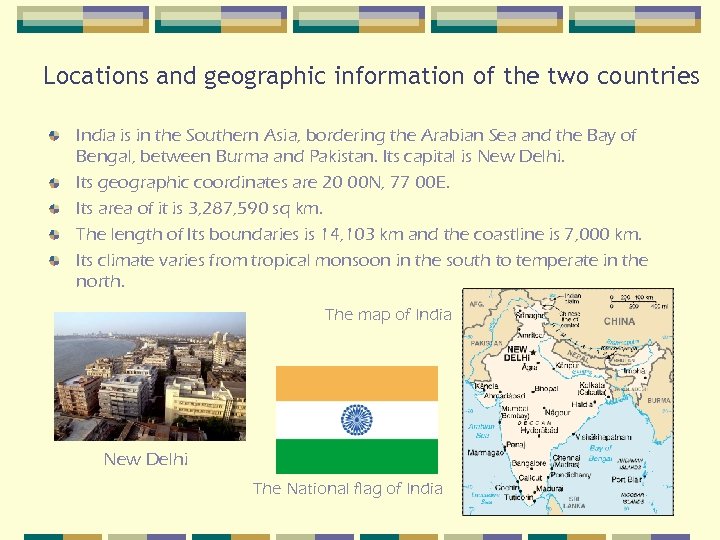Image resolution: width=720 pixels, height=540 pixels.
Task: Click the Hyderabad label on the map
Action: (539, 430)
